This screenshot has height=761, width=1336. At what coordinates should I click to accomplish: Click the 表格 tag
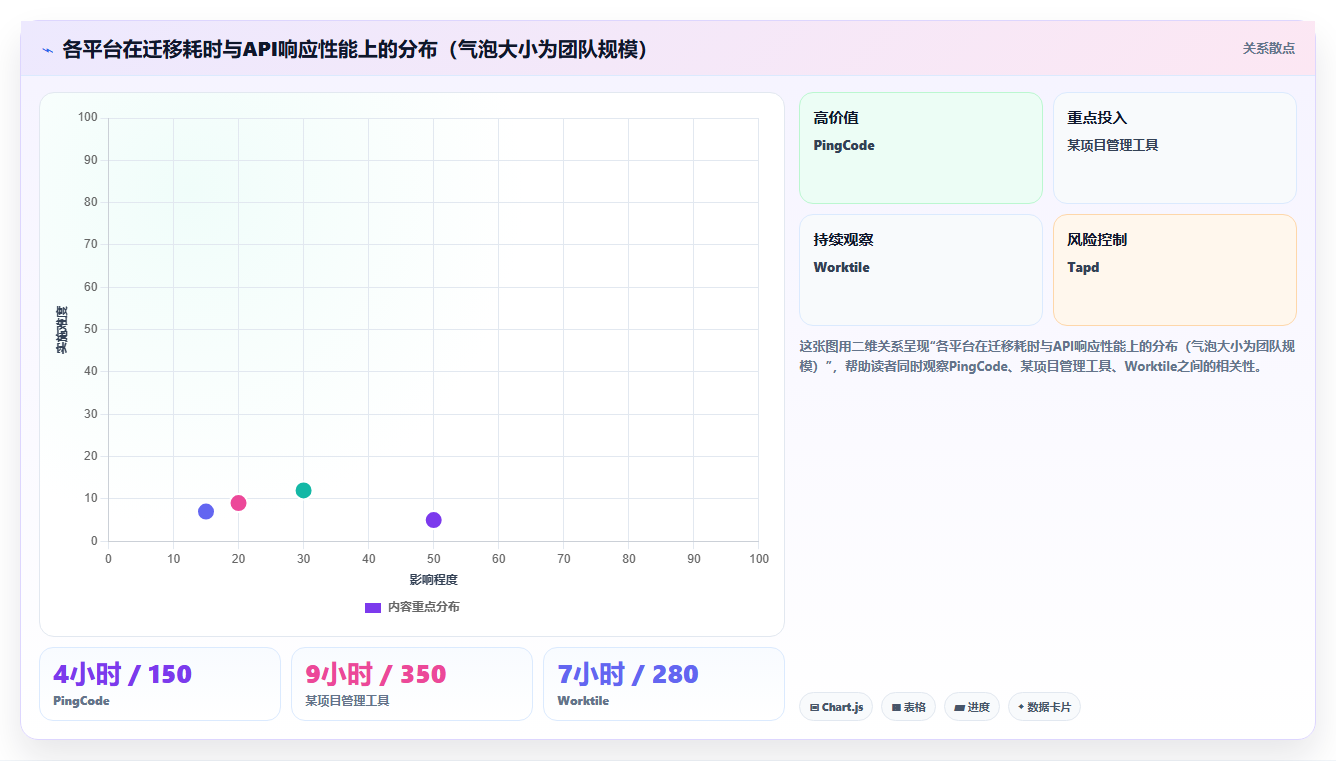click(908, 707)
